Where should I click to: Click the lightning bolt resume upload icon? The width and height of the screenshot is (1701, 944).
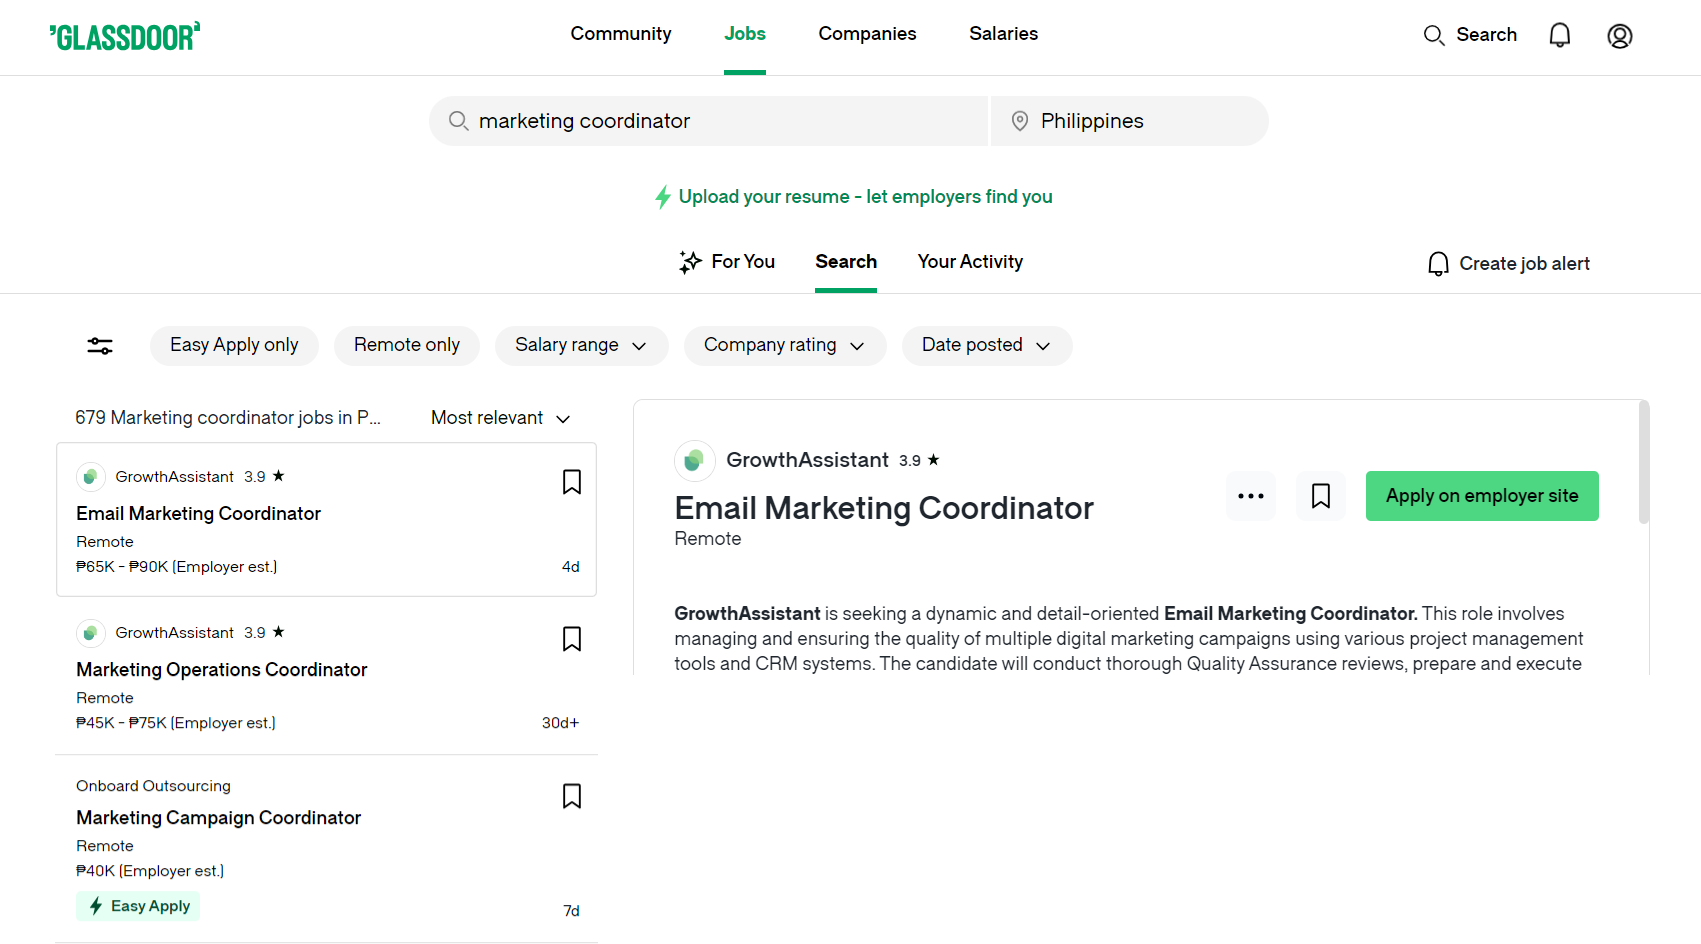click(x=662, y=197)
